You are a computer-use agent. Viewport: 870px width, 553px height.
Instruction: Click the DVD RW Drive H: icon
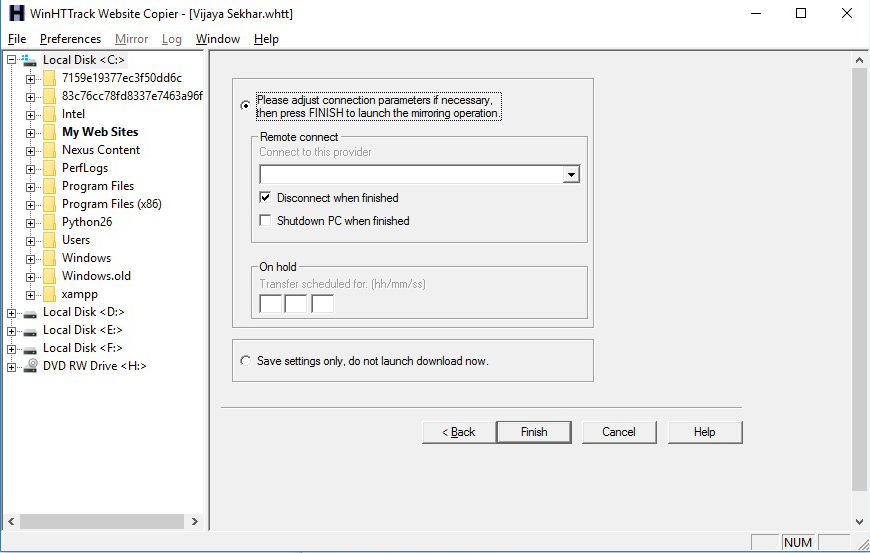(31, 366)
